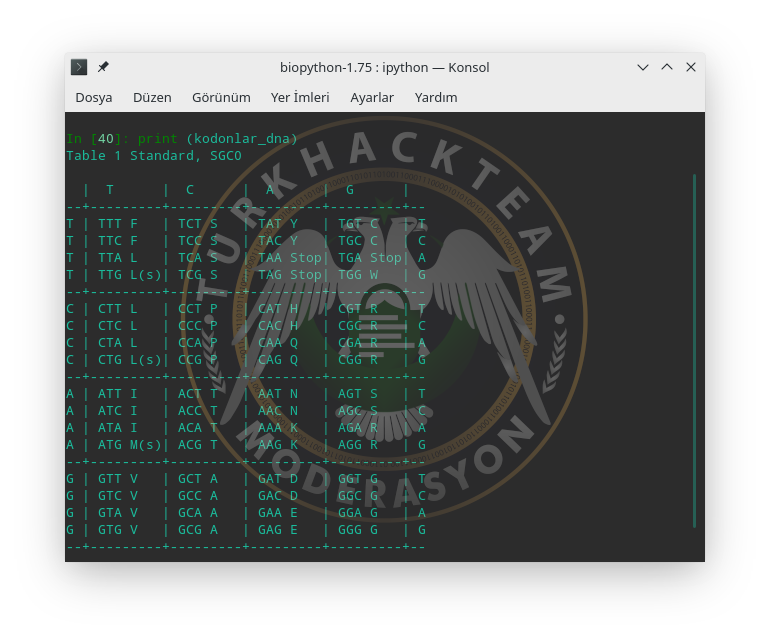This screenshot has height=639, width=770.
Task: Click the 'CGT R' codon cell
Action: click(358, 309)
